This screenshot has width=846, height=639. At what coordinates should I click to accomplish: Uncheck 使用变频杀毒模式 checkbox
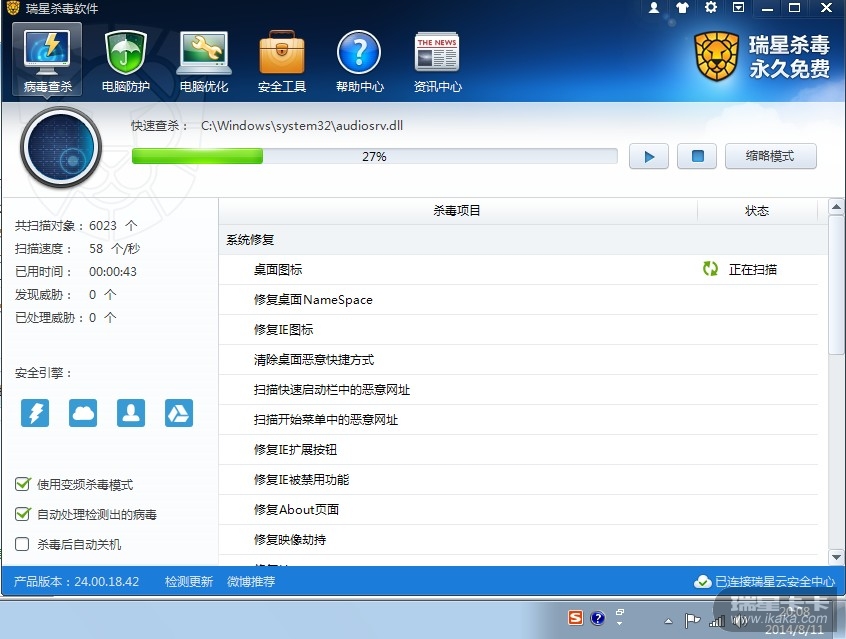[x=23, y=484]
